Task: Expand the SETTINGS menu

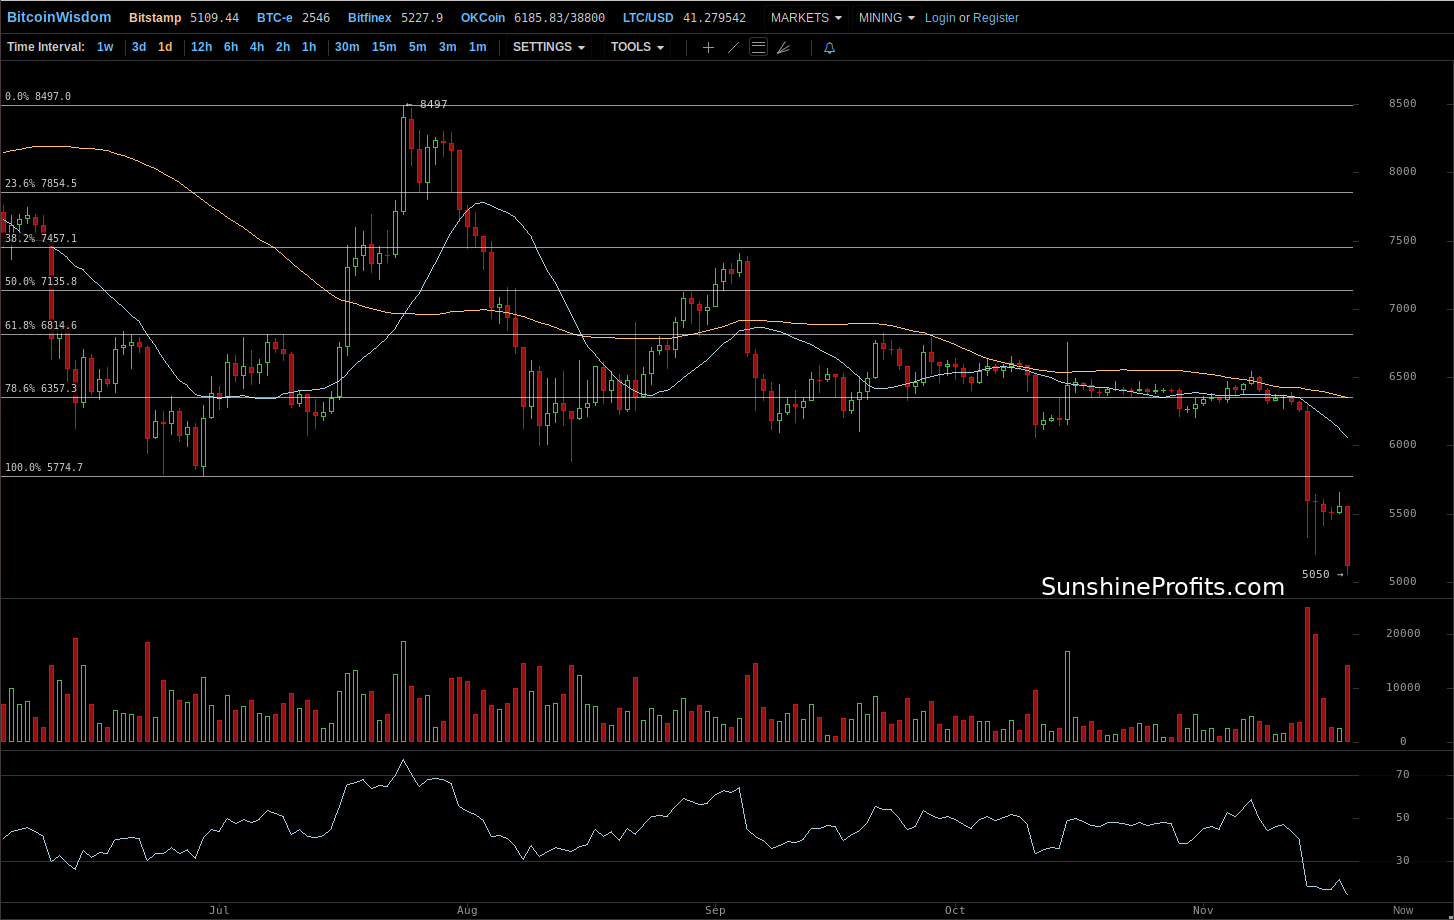Action: [x=549, y=47]
